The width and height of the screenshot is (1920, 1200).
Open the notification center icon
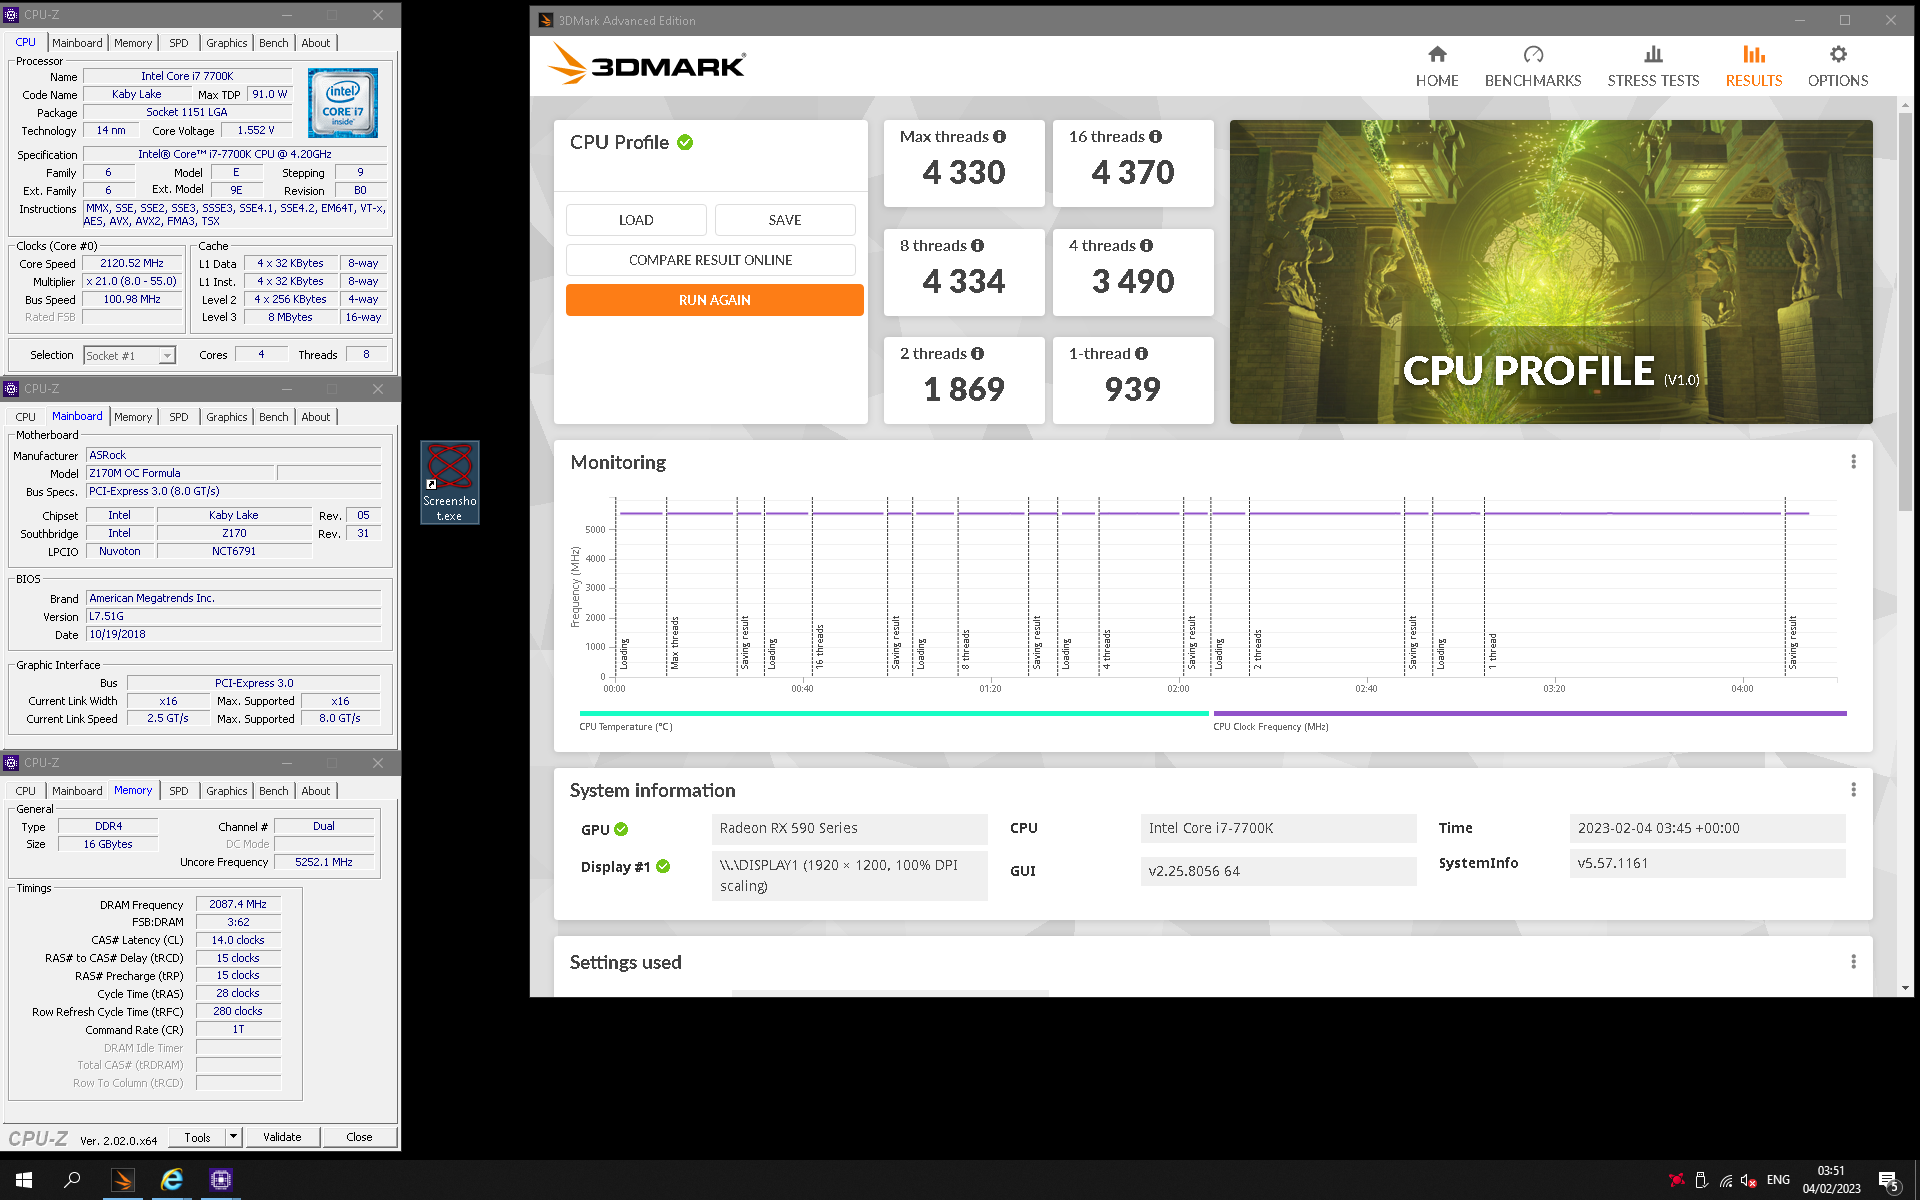coord(1888,1181)
